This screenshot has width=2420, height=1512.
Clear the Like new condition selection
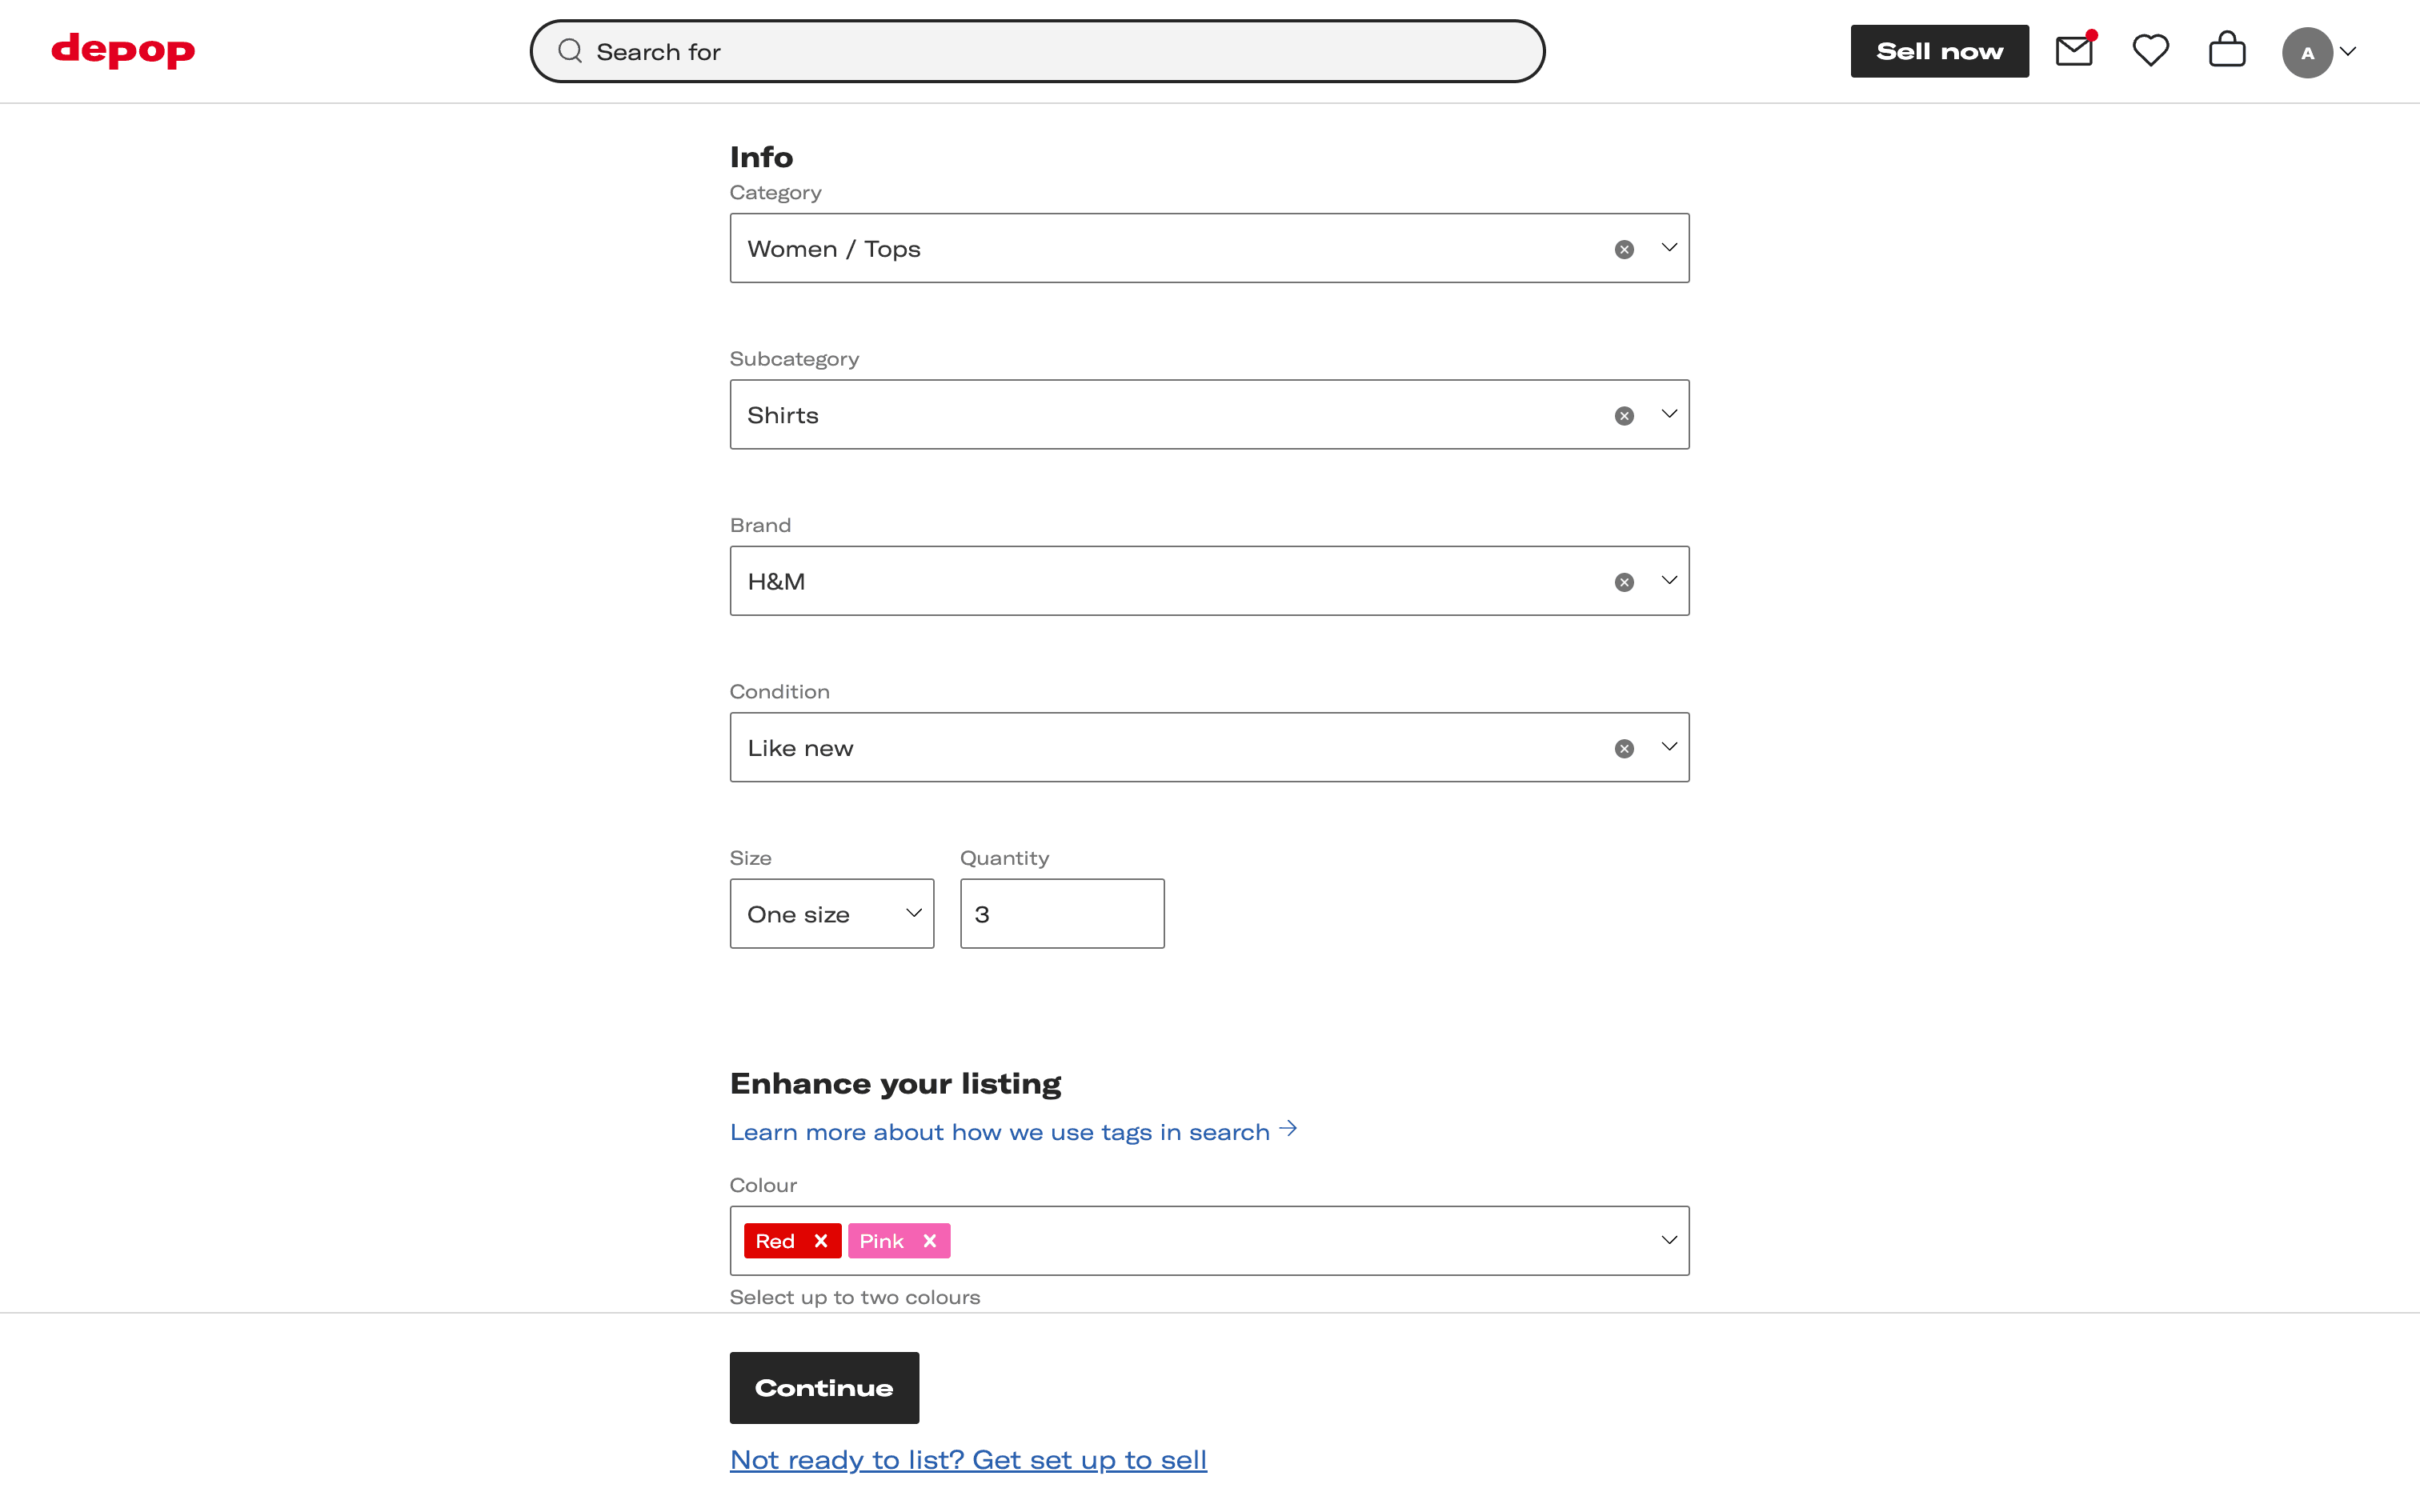click(1624, 748)
